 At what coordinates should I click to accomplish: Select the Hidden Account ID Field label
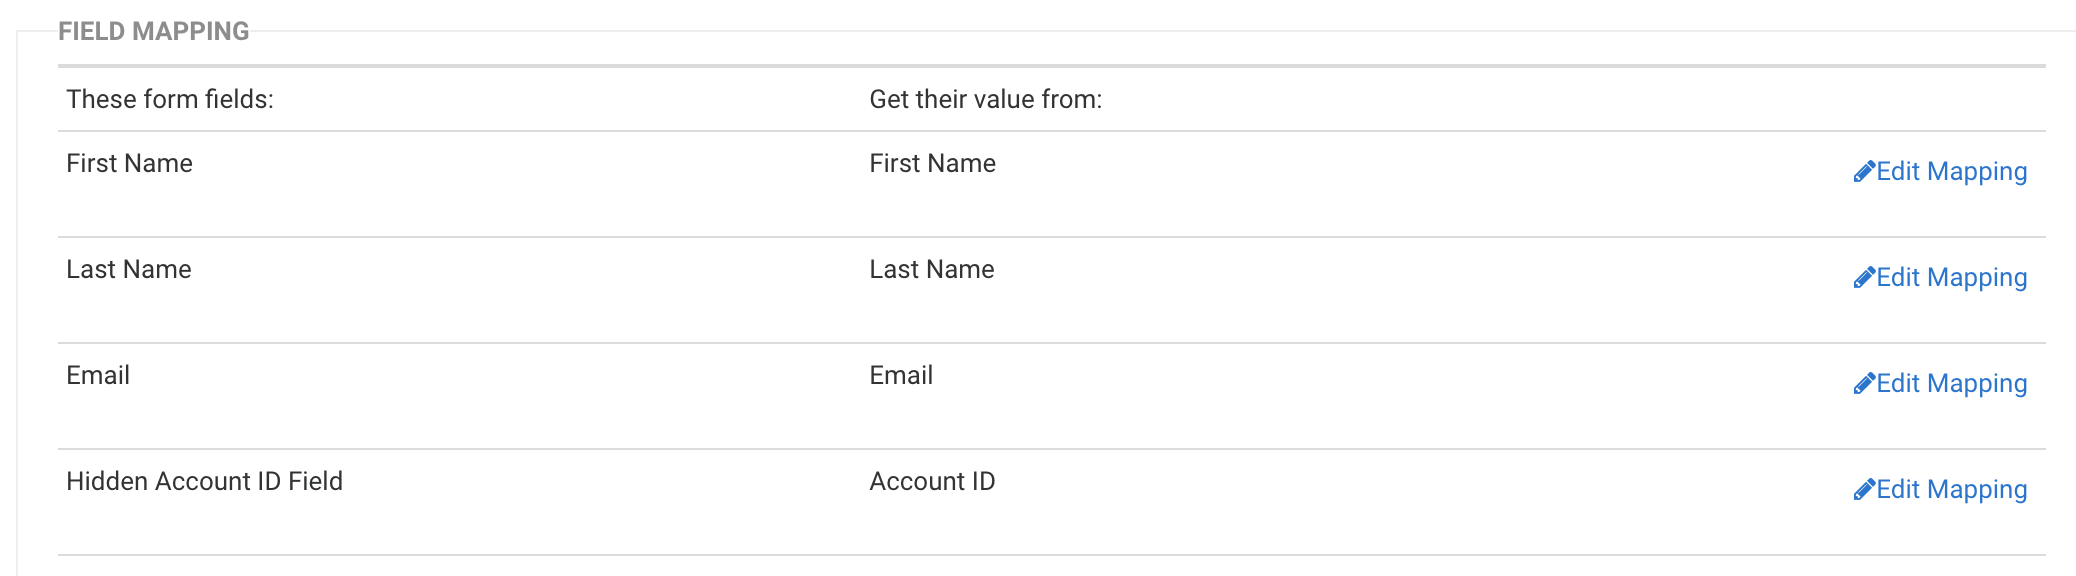point(204,482)
